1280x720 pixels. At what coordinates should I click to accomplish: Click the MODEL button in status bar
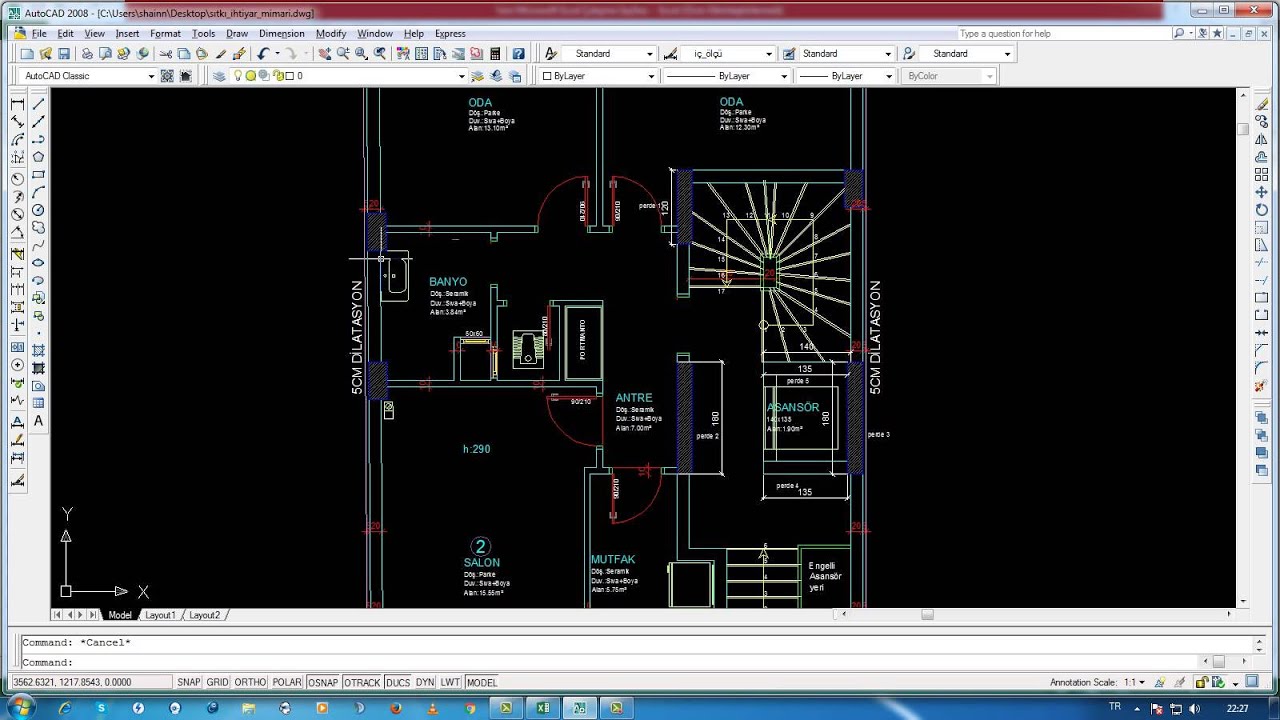pos(481,682)
